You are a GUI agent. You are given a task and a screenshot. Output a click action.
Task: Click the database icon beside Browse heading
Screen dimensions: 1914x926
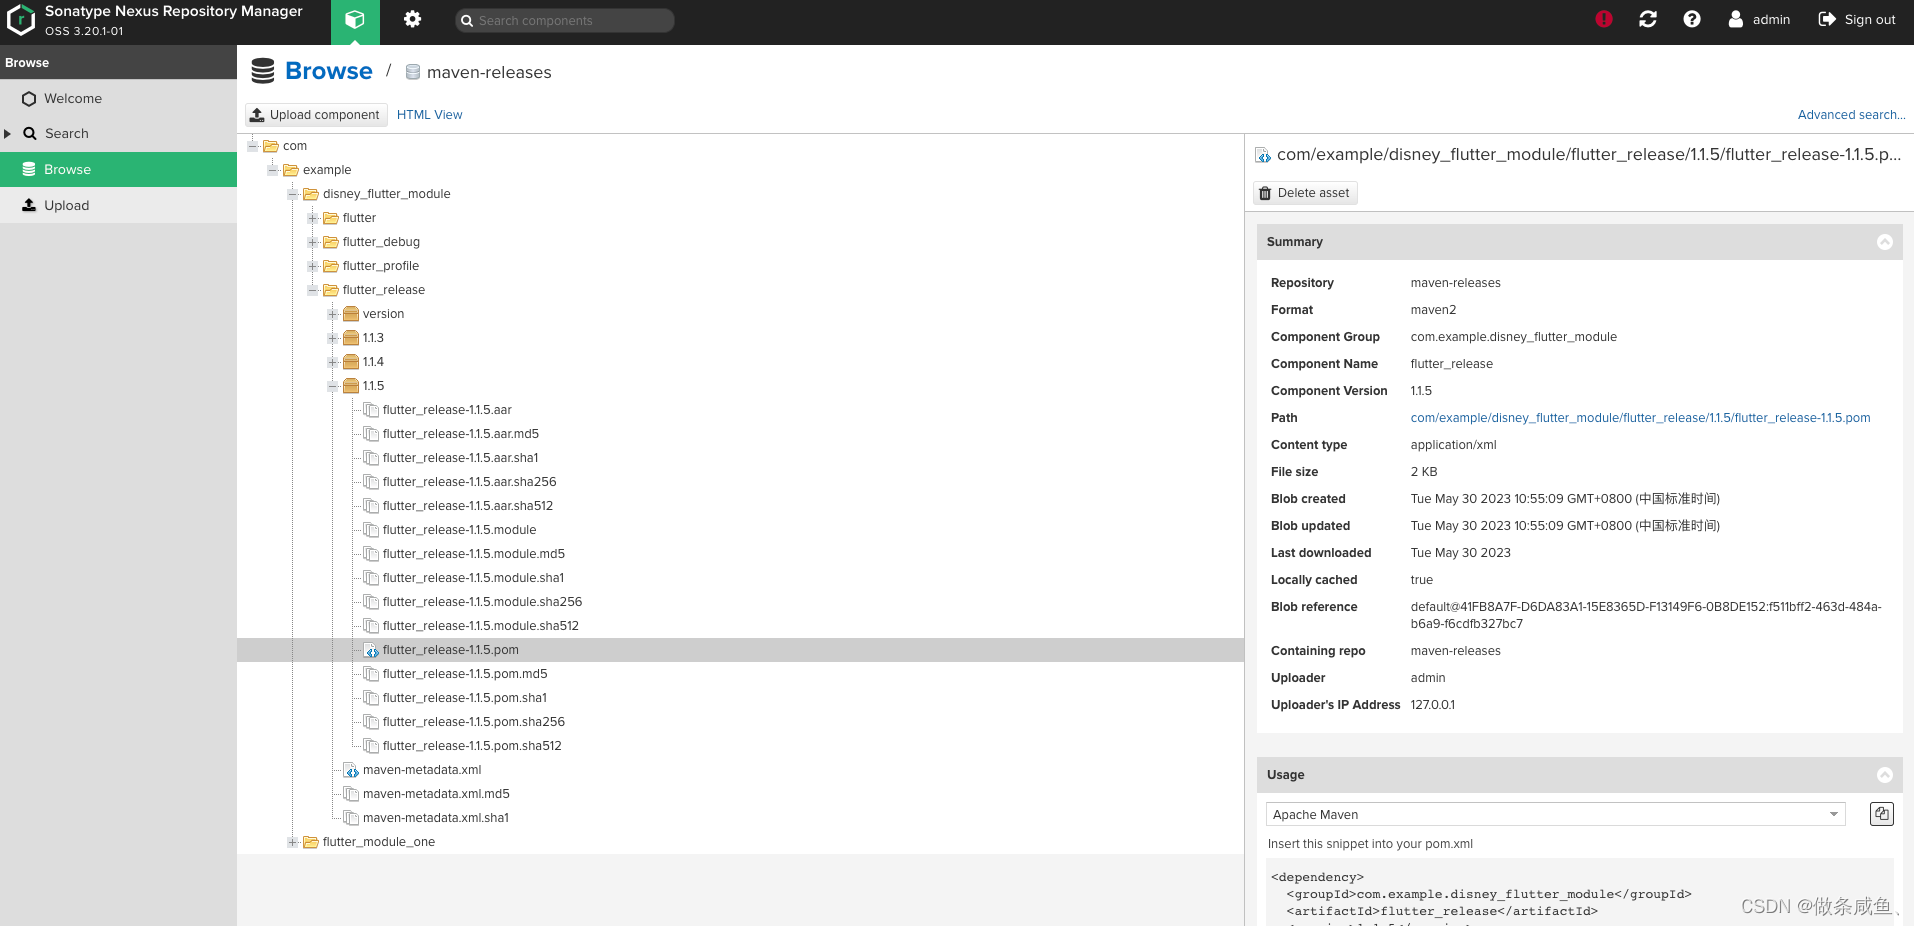(x=263, y=71)
